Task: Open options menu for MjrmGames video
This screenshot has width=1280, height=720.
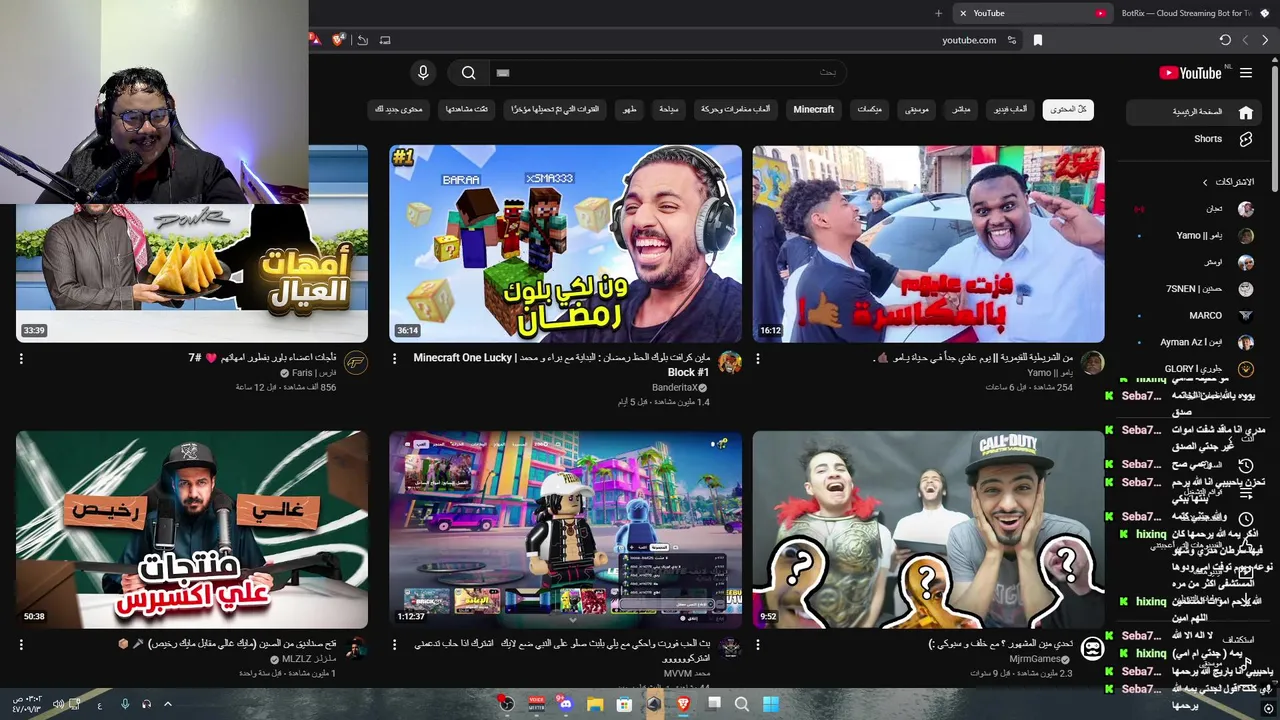Action: (757, 644)
